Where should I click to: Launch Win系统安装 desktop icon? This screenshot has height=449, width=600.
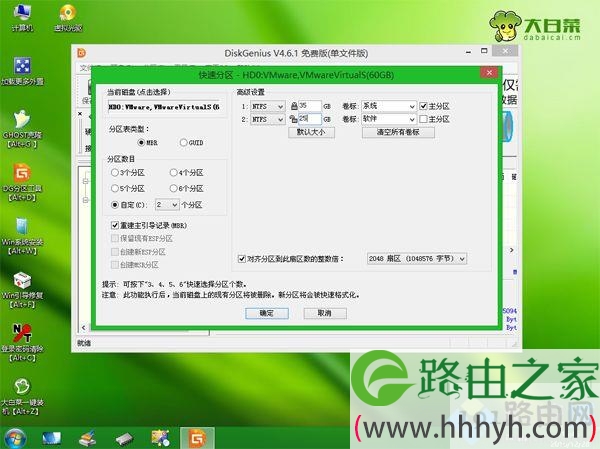[22, 237]
